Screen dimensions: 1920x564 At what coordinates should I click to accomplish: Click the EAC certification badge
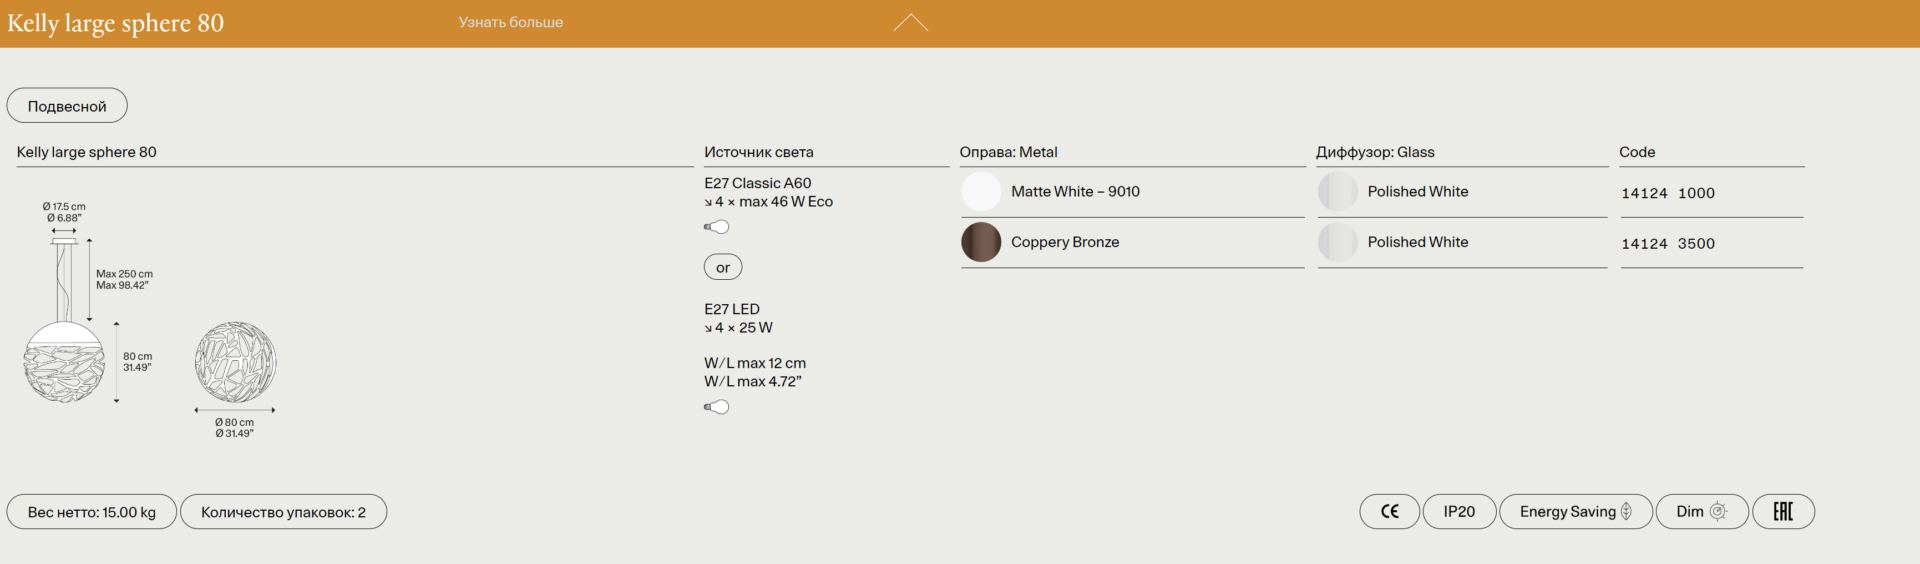(x=1783, y=512)
